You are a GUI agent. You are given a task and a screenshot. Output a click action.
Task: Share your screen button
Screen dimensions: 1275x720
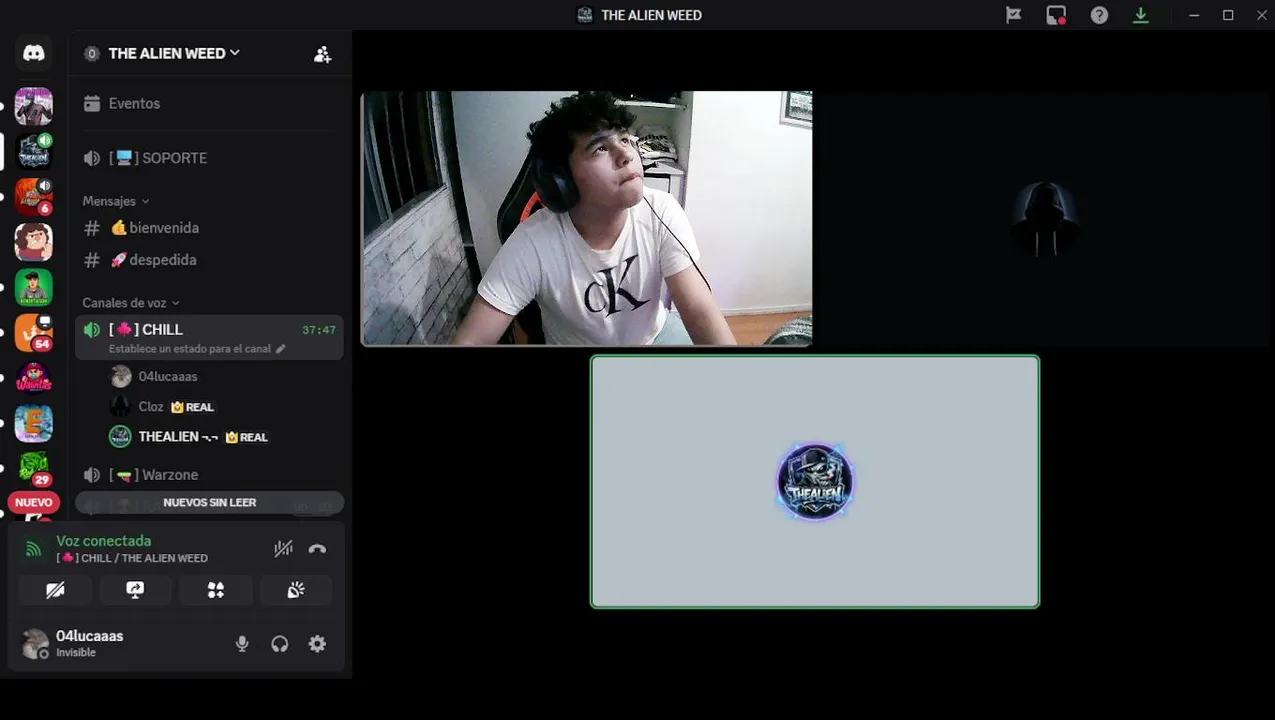point(135,590)
